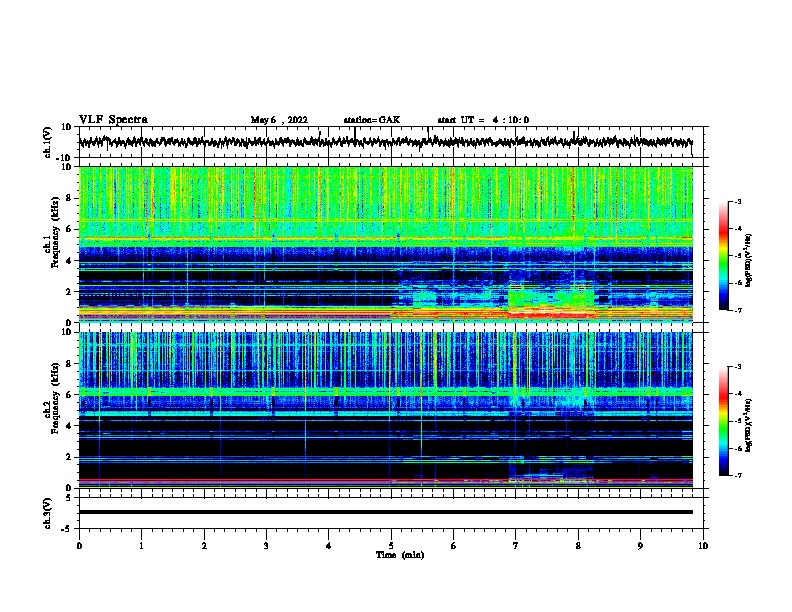Click the "-7" label on ch.2 colorbar
Screen dimensions: 792x612
737,476
